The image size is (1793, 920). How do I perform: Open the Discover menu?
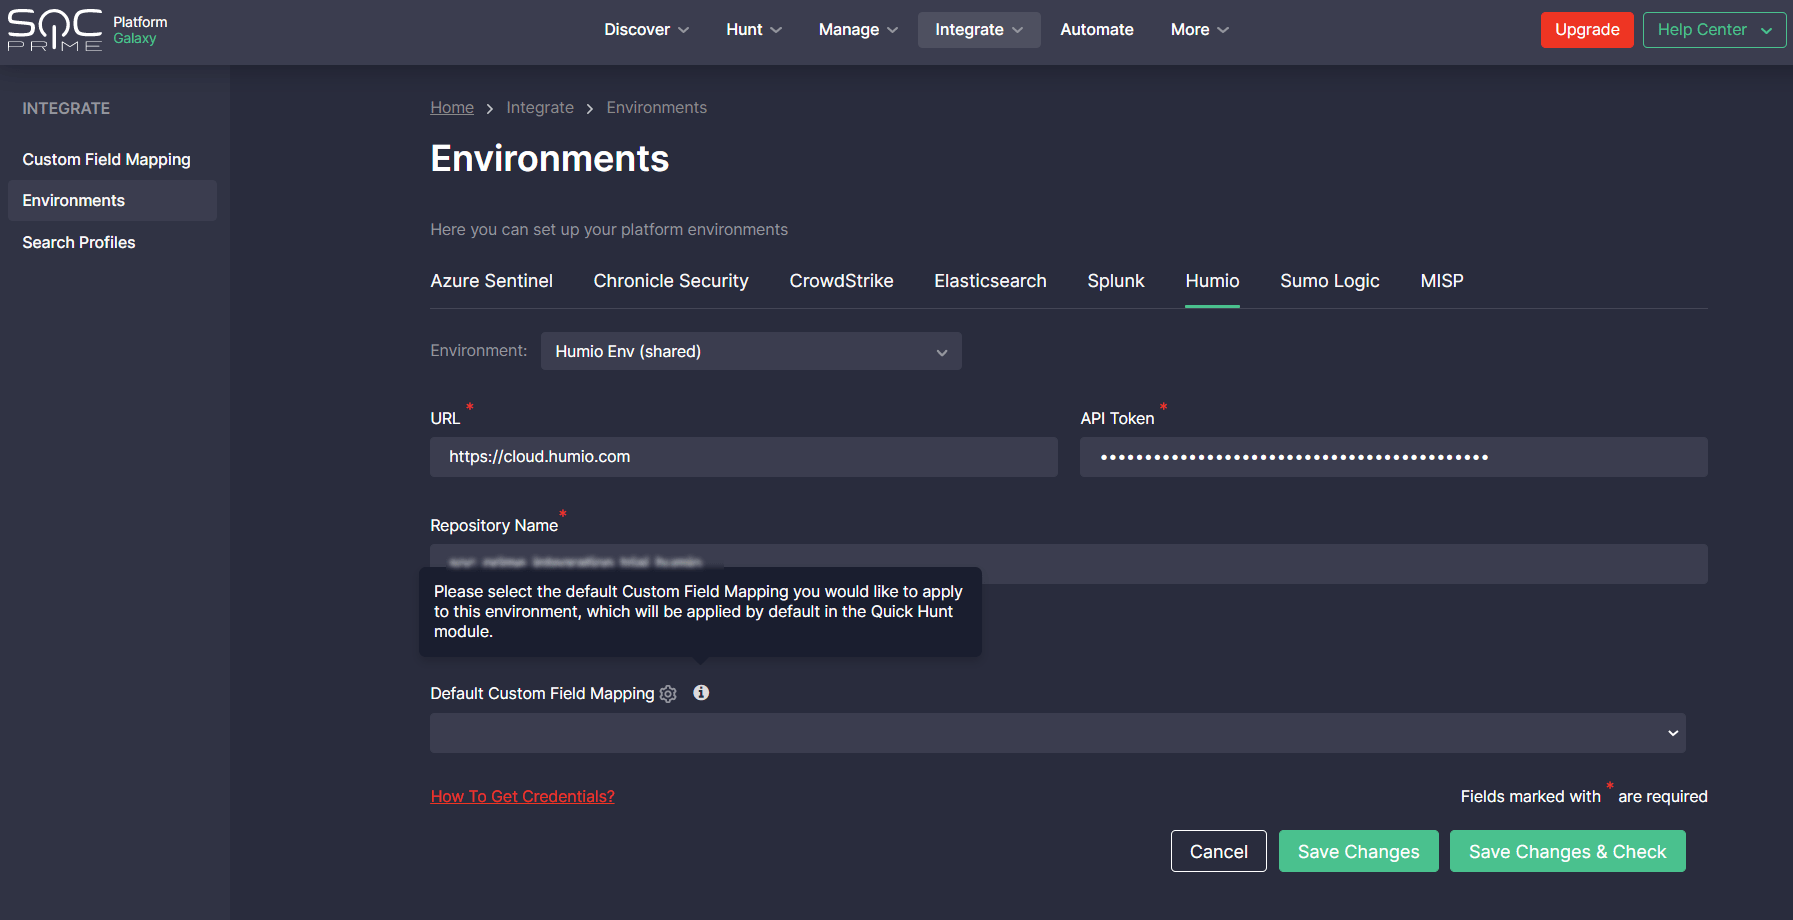(646, 30)
